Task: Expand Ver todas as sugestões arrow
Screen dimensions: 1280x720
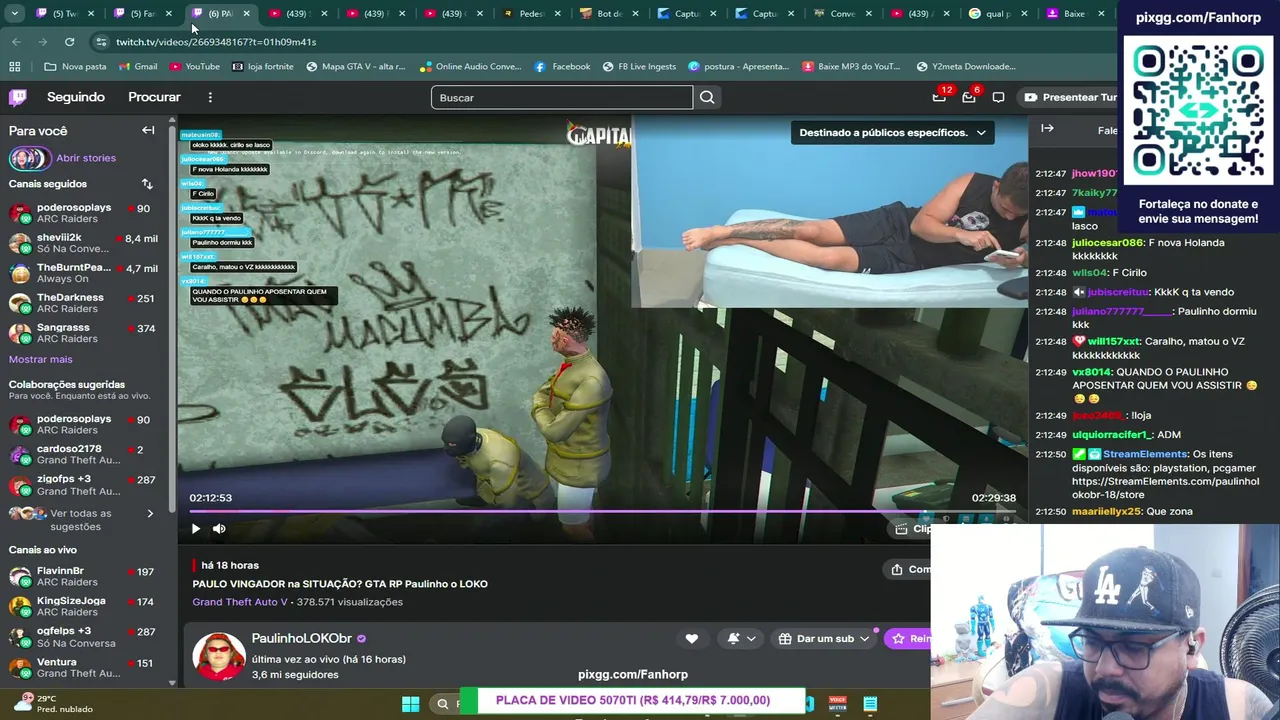Action: (x=150, y=514)
